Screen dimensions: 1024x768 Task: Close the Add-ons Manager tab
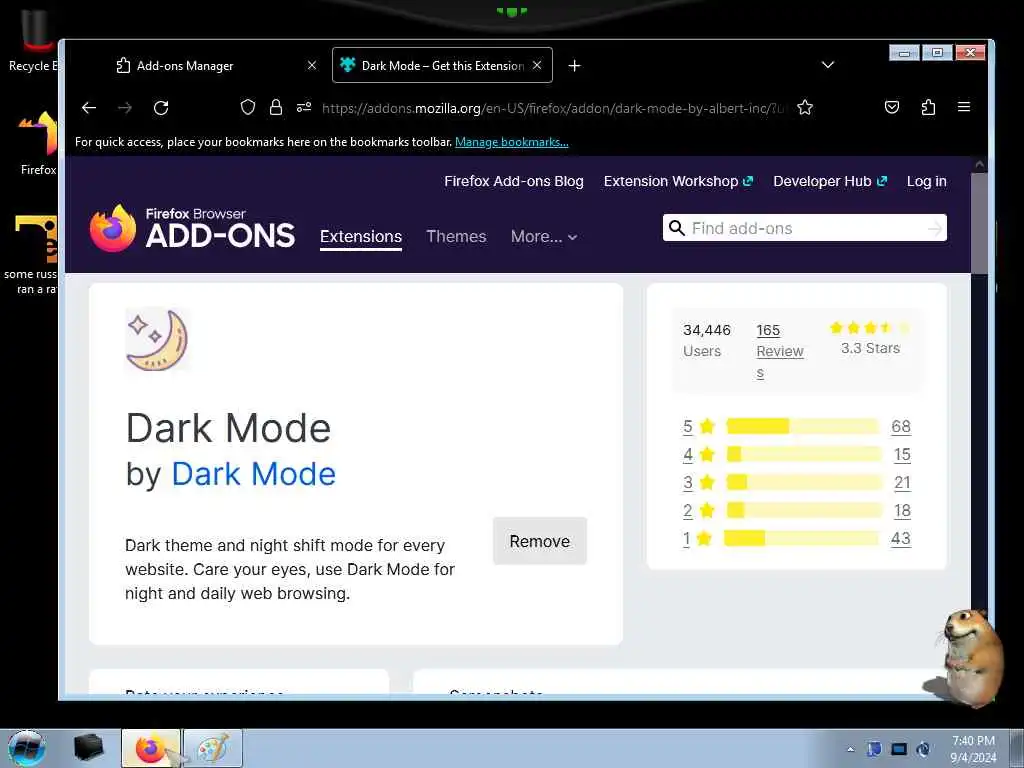coord(312,65)
